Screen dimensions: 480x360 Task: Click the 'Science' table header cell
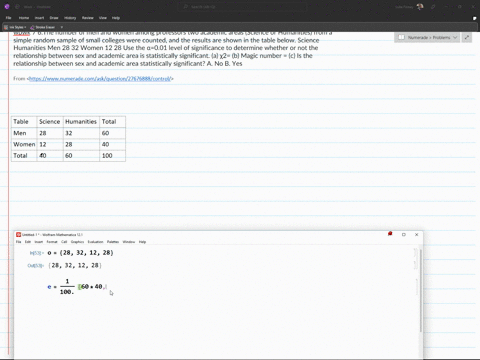pyautogui.click(x=50, y=122)
